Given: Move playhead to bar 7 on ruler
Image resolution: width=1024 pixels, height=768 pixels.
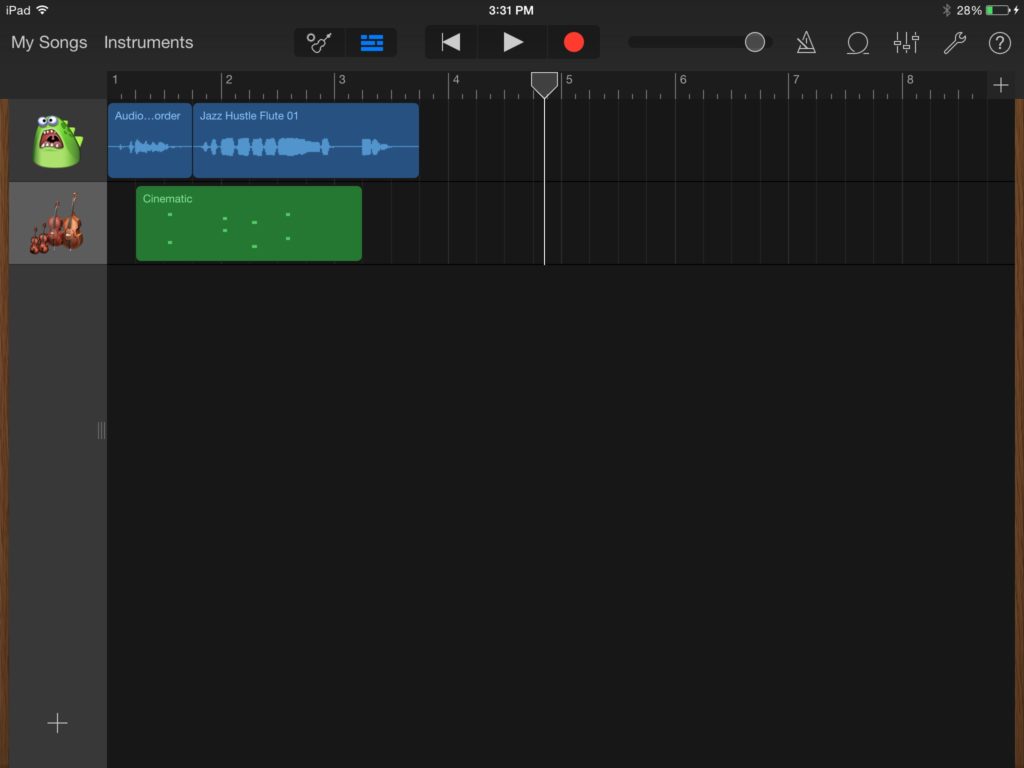Looking at the screenshot, I should coord(795,80).
